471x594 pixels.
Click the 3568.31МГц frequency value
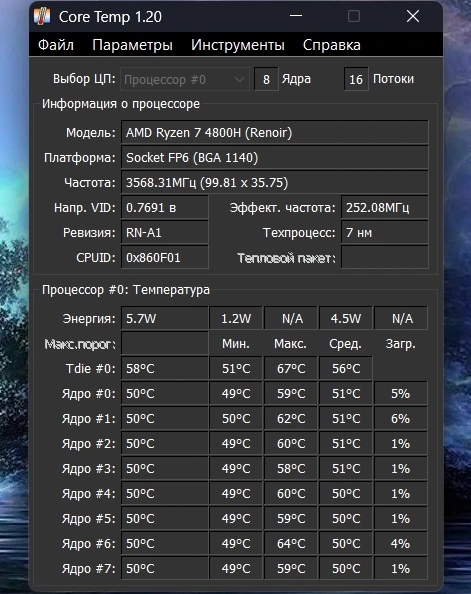click(x=275, y=183)
